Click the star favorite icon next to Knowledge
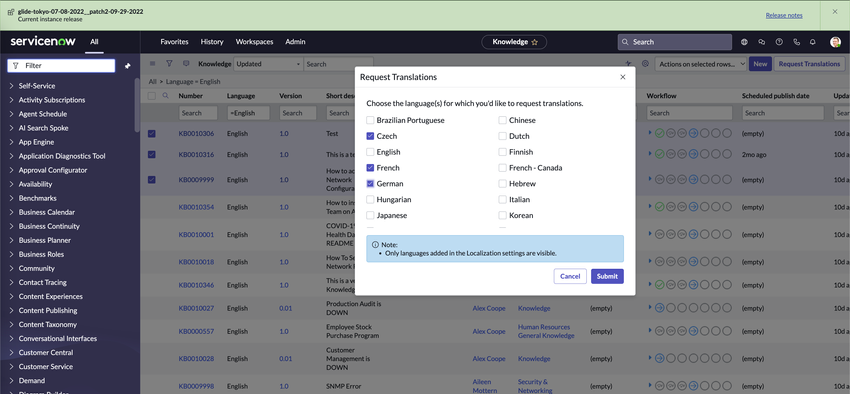The width and height of the screenshot is (850, 394). pos(535,42)
